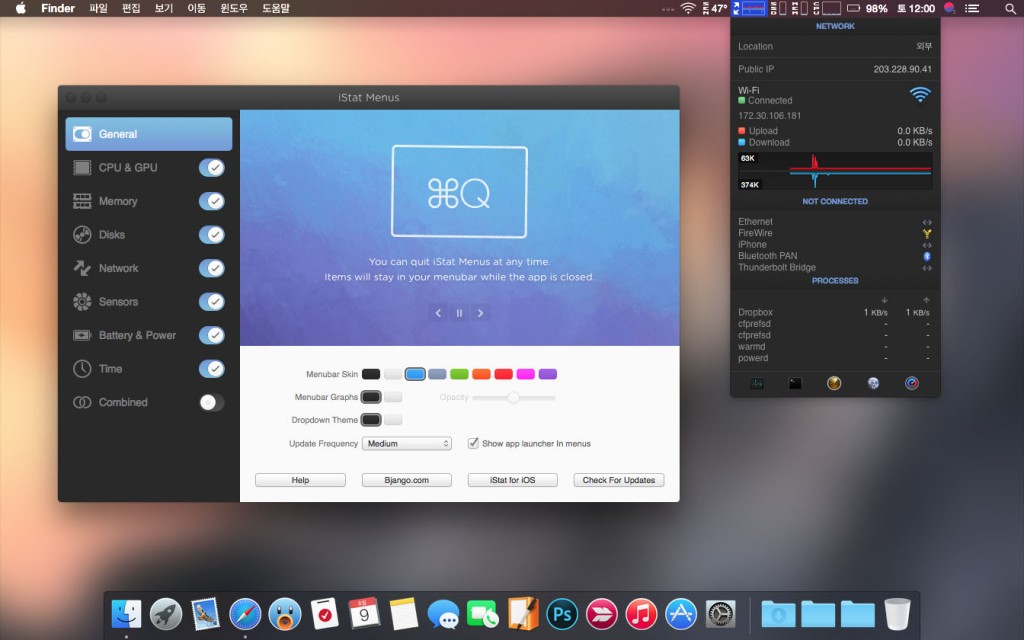This screenshot has height=640, width=1024.
Task: Open Launchpad rocket in the Dock
Action: tap(166, 615)
